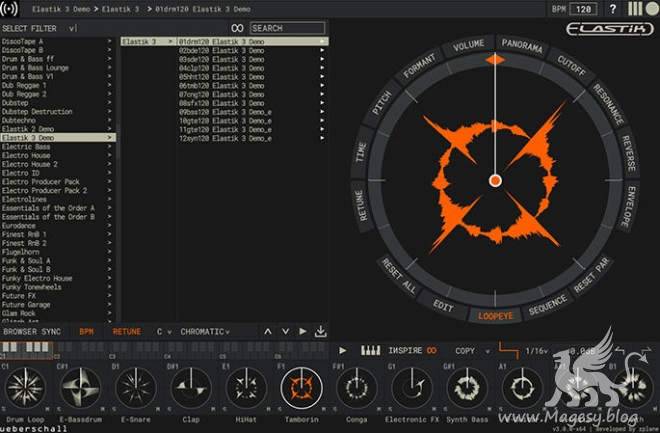The height and width of the screenshot is (433, 660).
Task: Expand the Dubstep Destruction library arrow
Action: 109,112
